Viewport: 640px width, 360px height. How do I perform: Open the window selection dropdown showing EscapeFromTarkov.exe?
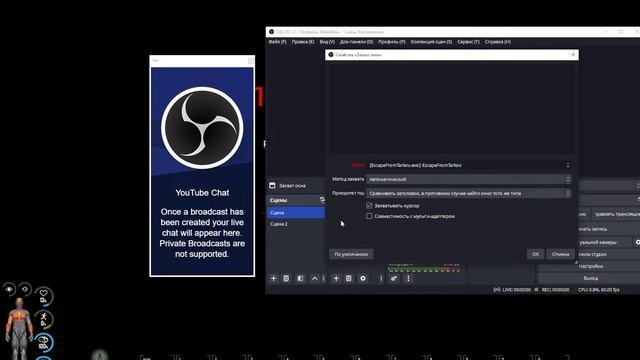469,165
